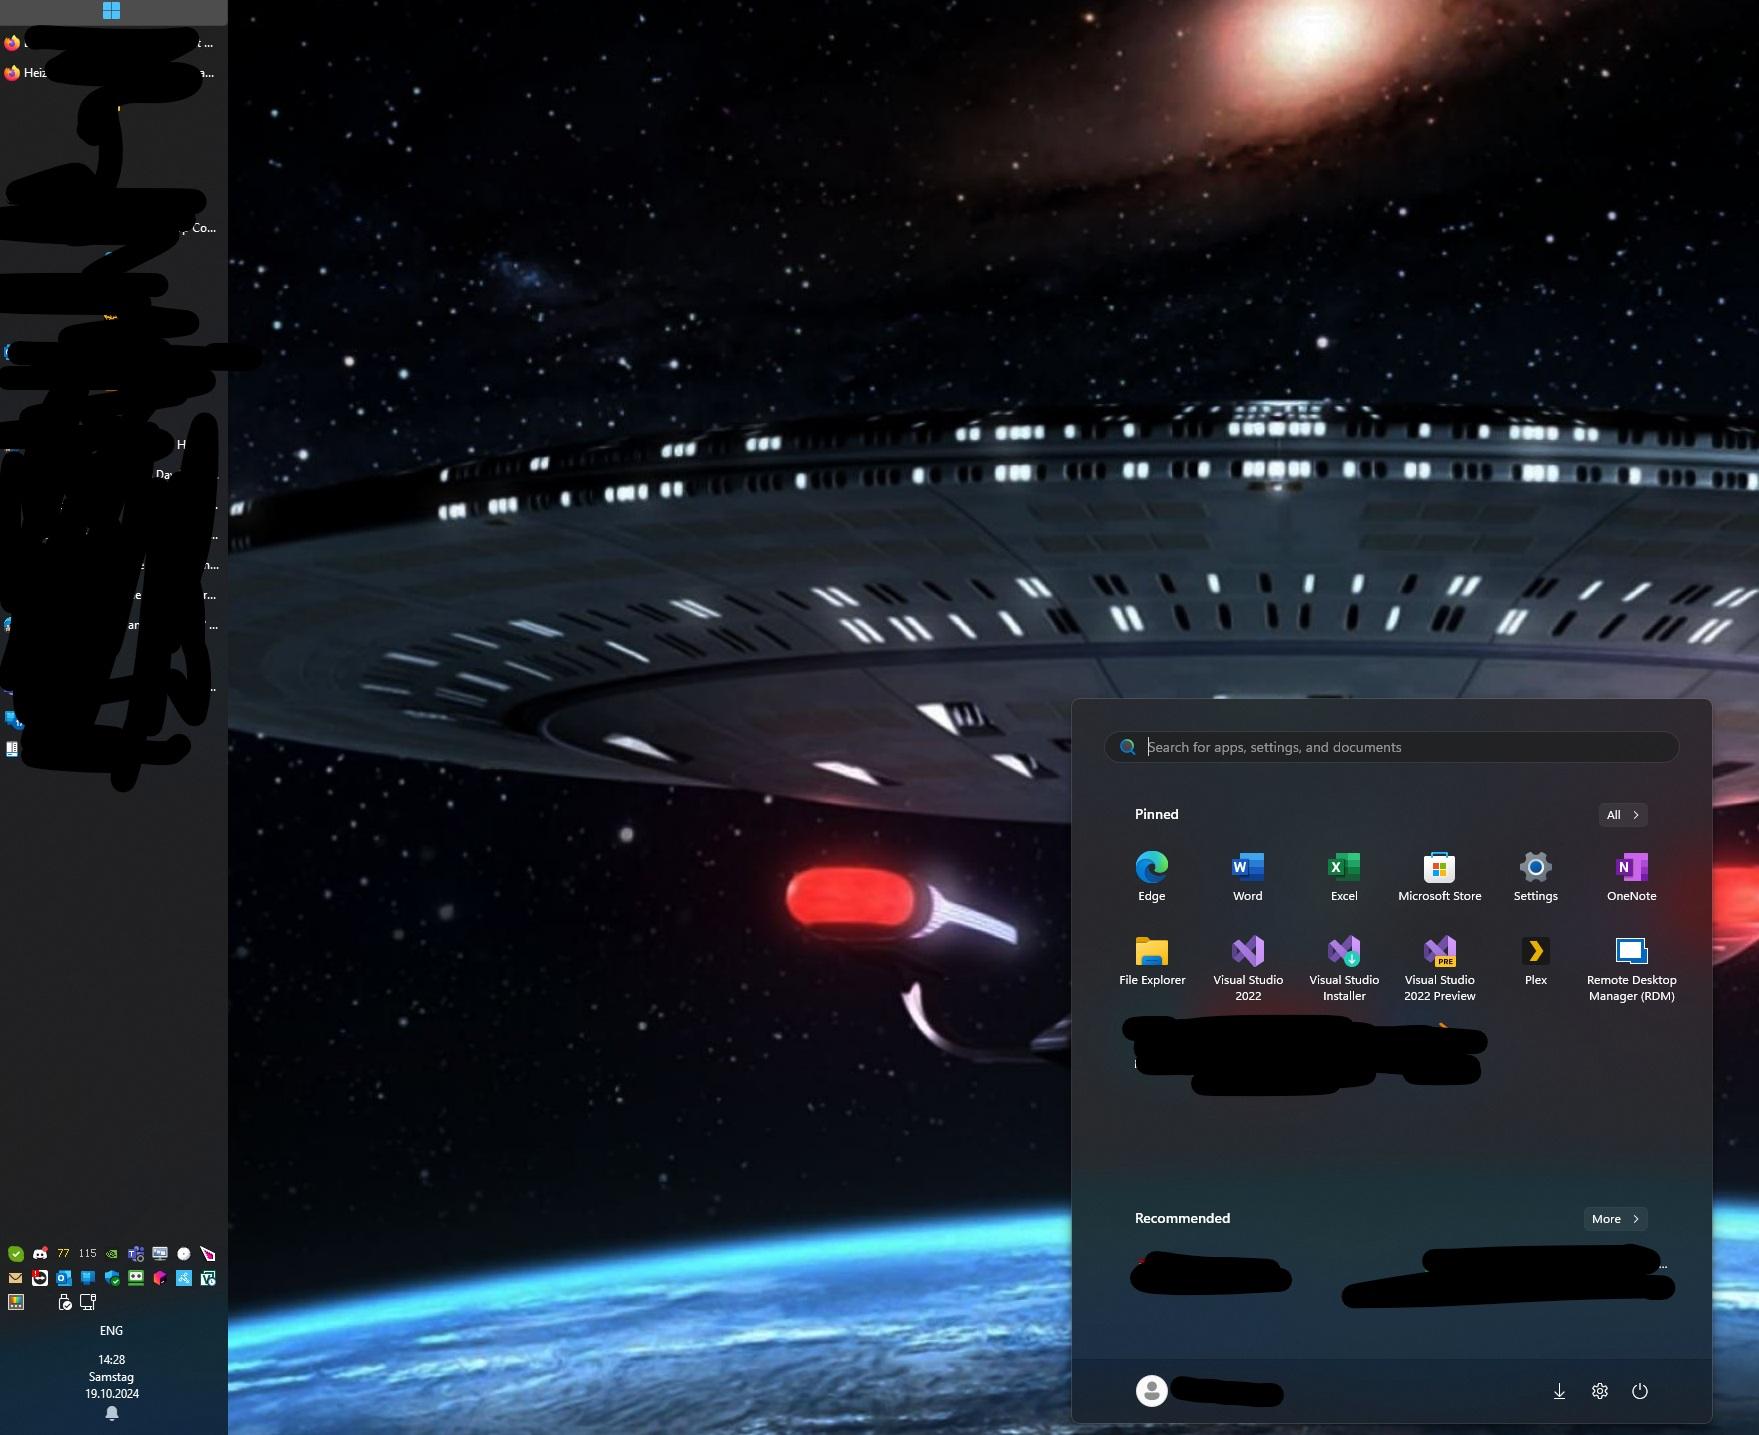This screenshot has width=1759, height=1435.
Task: Open JetBrains Toolbox tray icon
Action: [x=160, y=1278]
